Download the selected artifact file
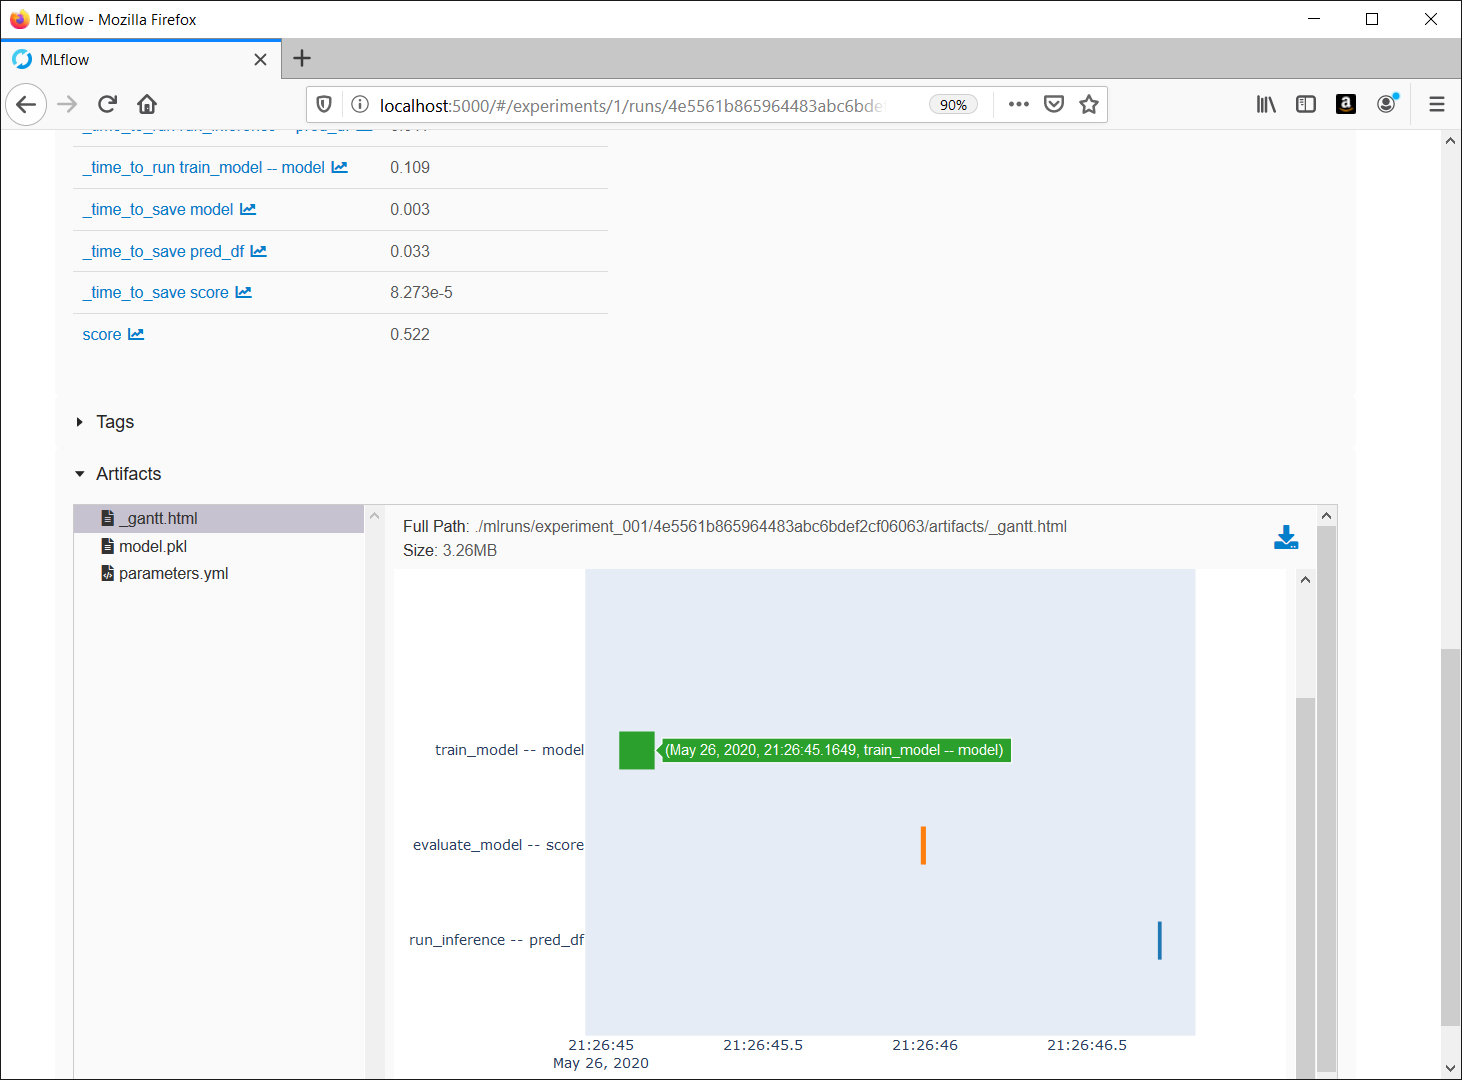The height and width of the screenshot is (1080, 1462). (1285, 537)
